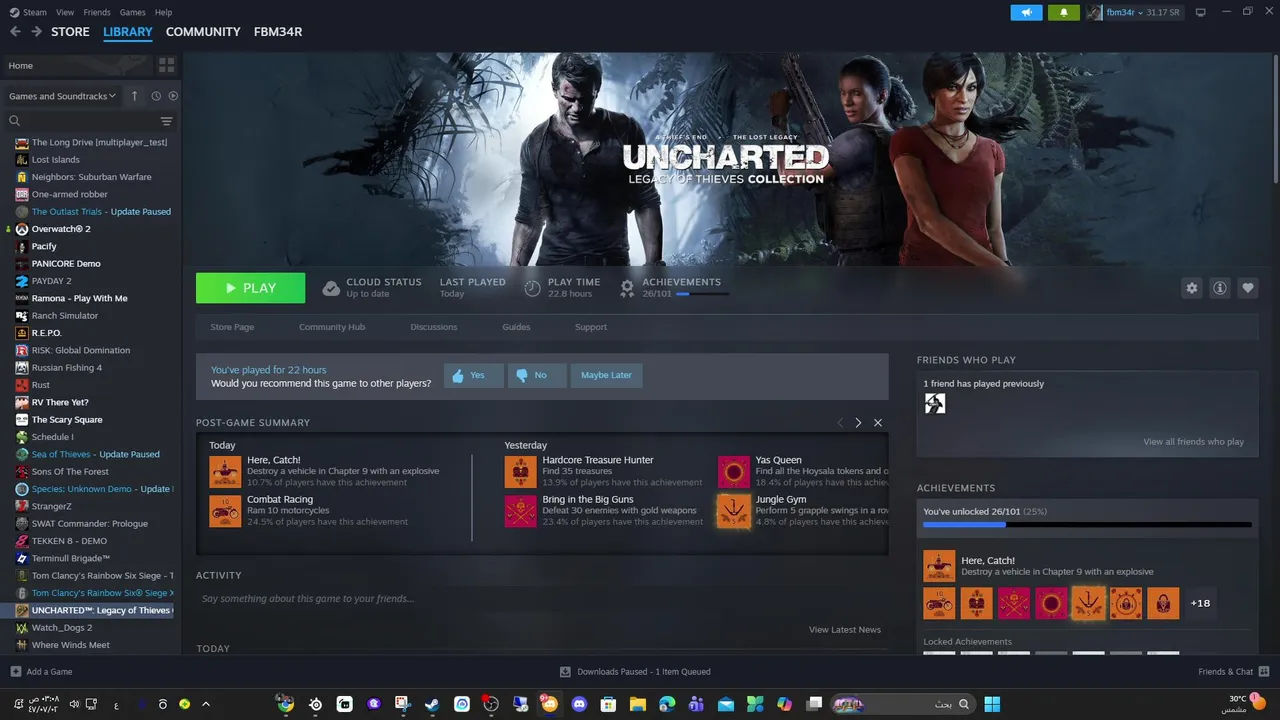Open the View menu
The height and width of the screenshot is (720, 1280).
pyautogui.click(x=65, y=12)
